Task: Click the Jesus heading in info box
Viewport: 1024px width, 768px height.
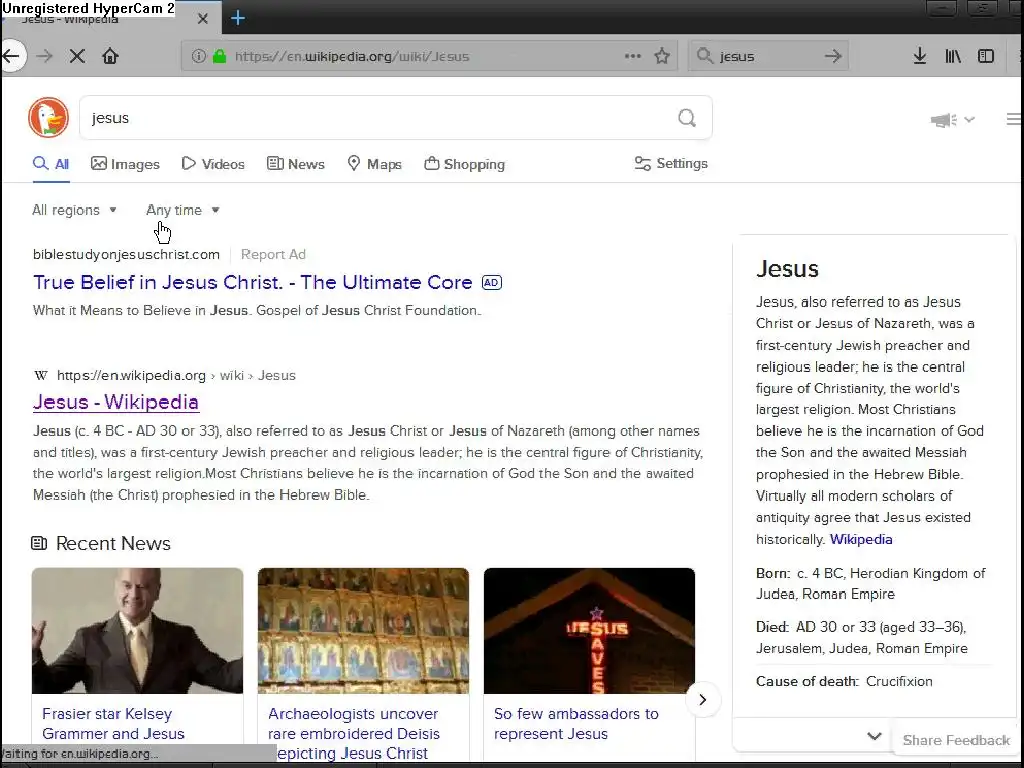Action: [x=787, y=269]
